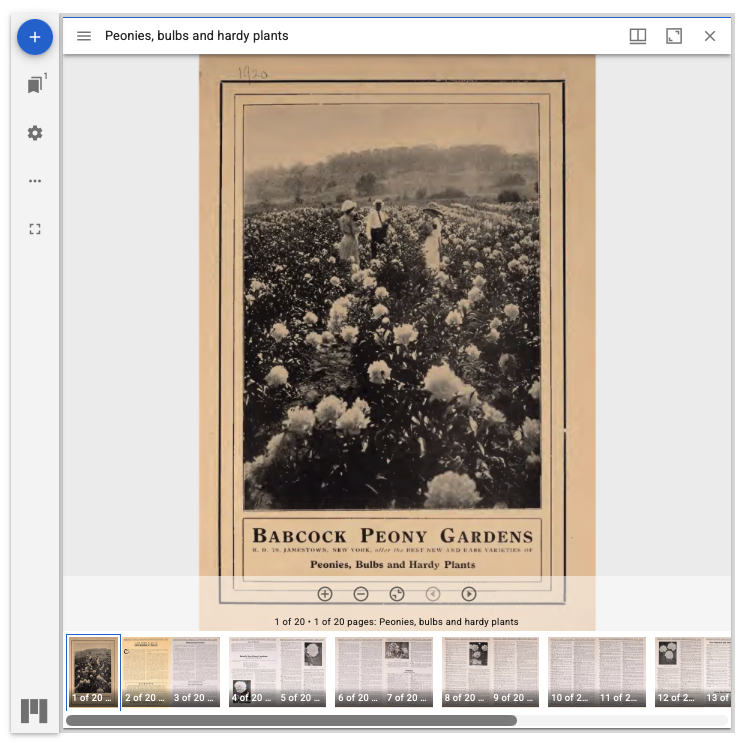Image resolution: width=754 pixels, height=743 pixels.
Task: Open the window view layout icon
Action: [x=638, y=36]
